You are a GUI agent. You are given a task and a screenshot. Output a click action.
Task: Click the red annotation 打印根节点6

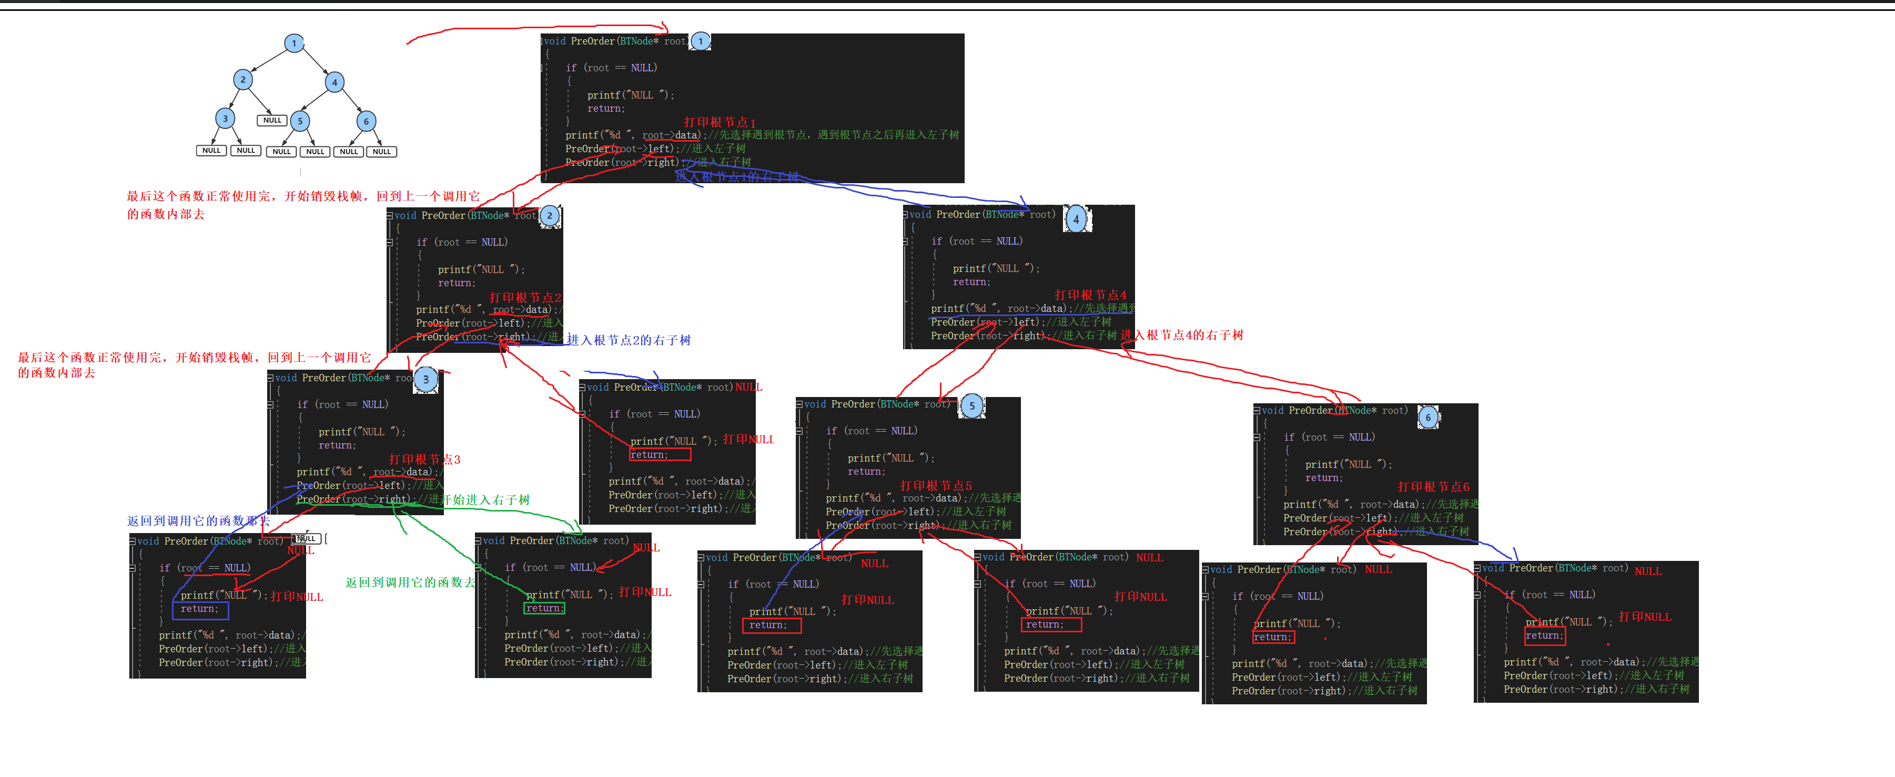point(1434,487)
